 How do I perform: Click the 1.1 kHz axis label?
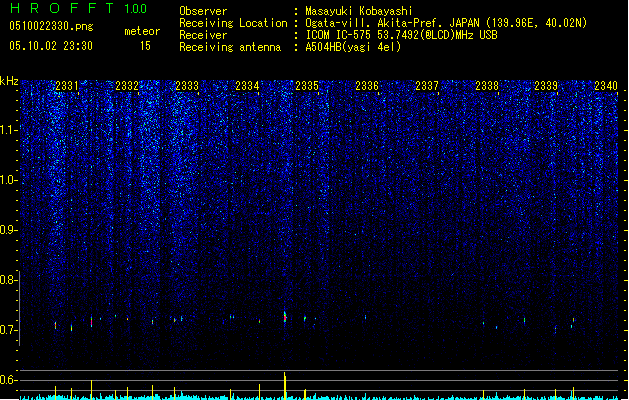click(x=9, y=130)
